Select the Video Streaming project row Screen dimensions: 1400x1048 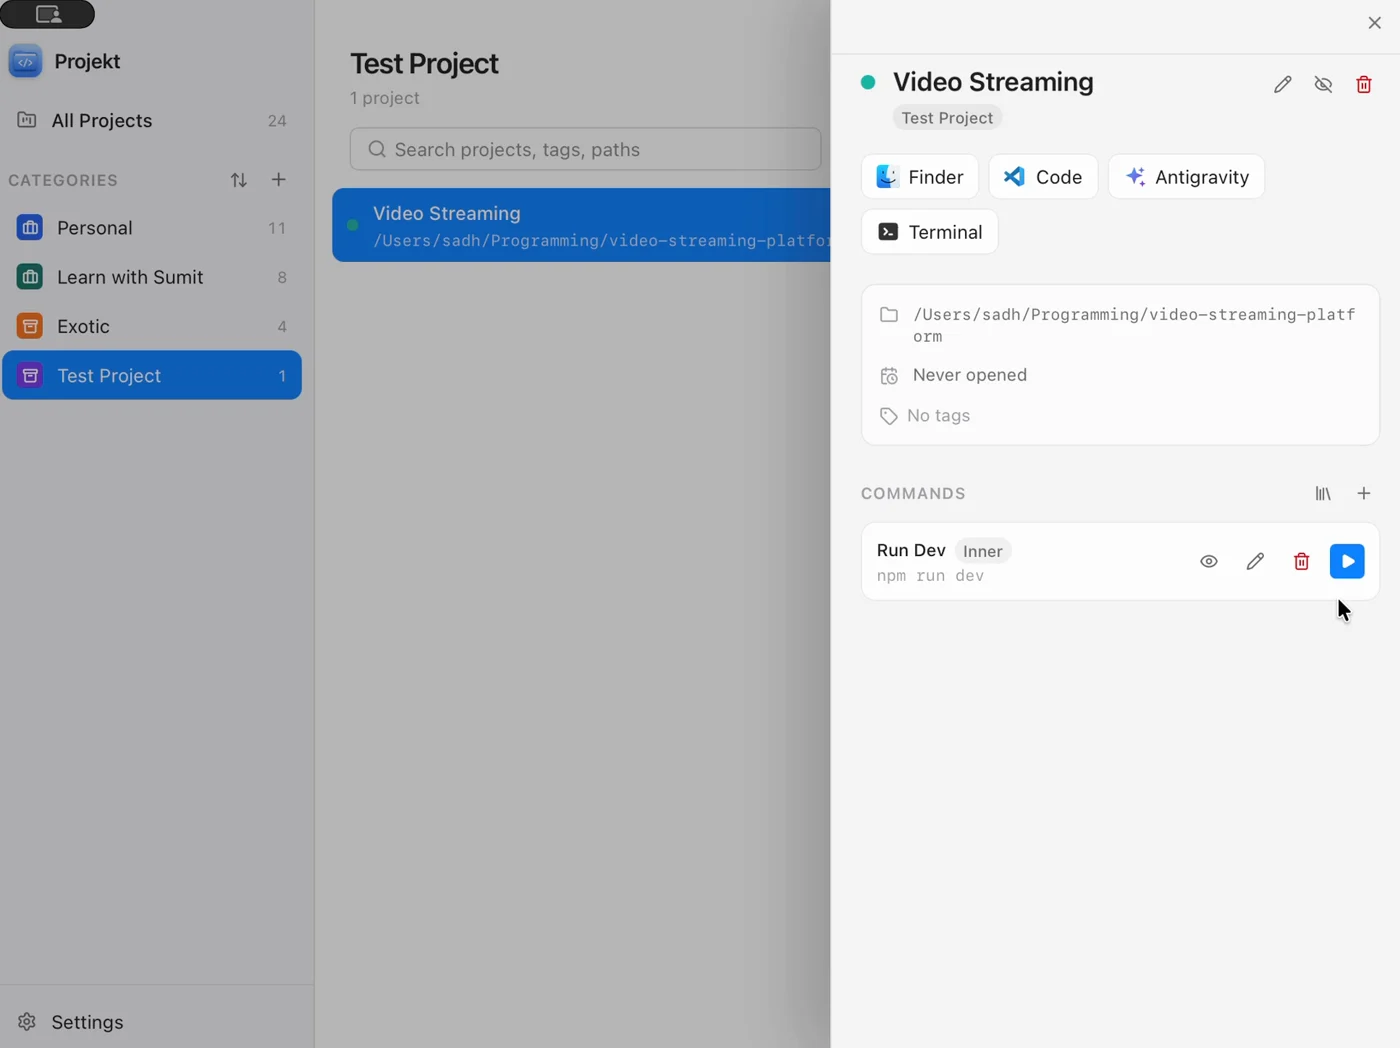tap(582, 225)
